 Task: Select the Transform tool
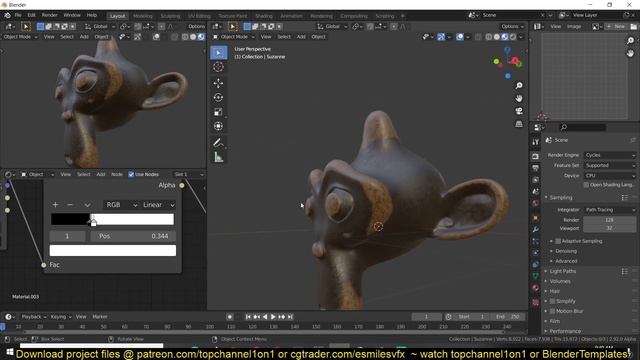[218, 126]
